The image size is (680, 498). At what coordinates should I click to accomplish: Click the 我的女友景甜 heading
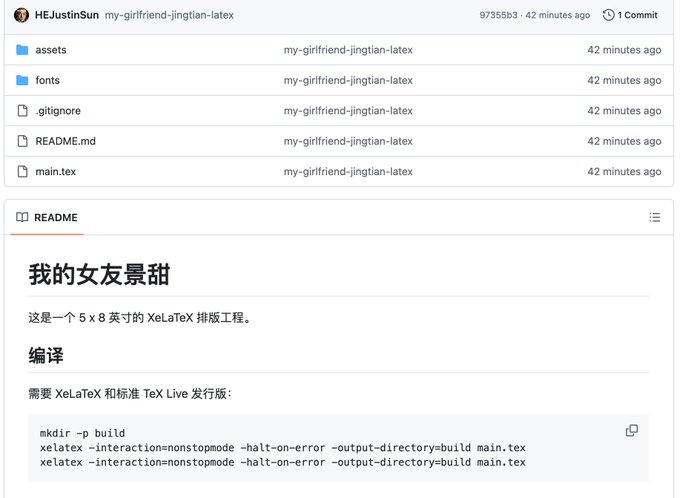[99, 275]
